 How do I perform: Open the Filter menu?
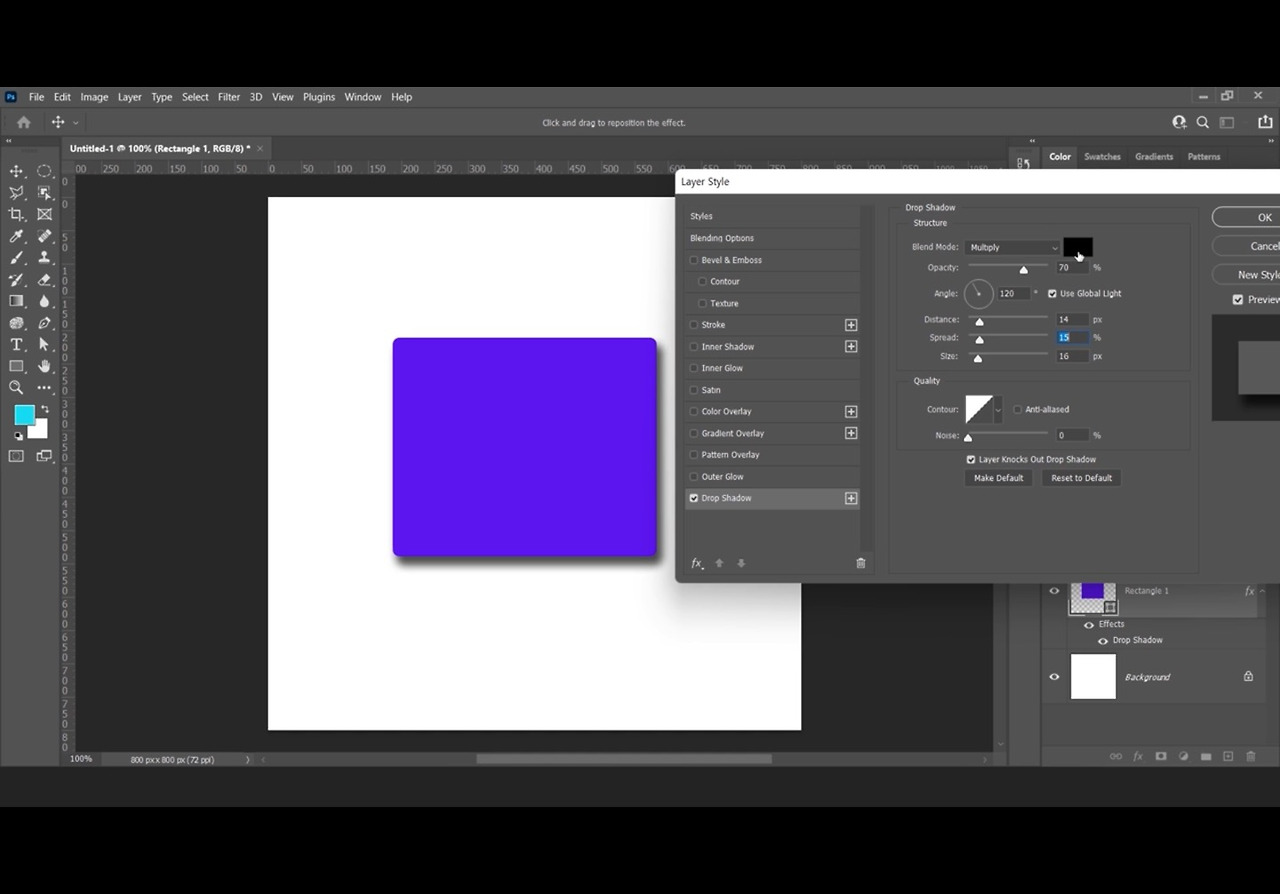(229, 97)
